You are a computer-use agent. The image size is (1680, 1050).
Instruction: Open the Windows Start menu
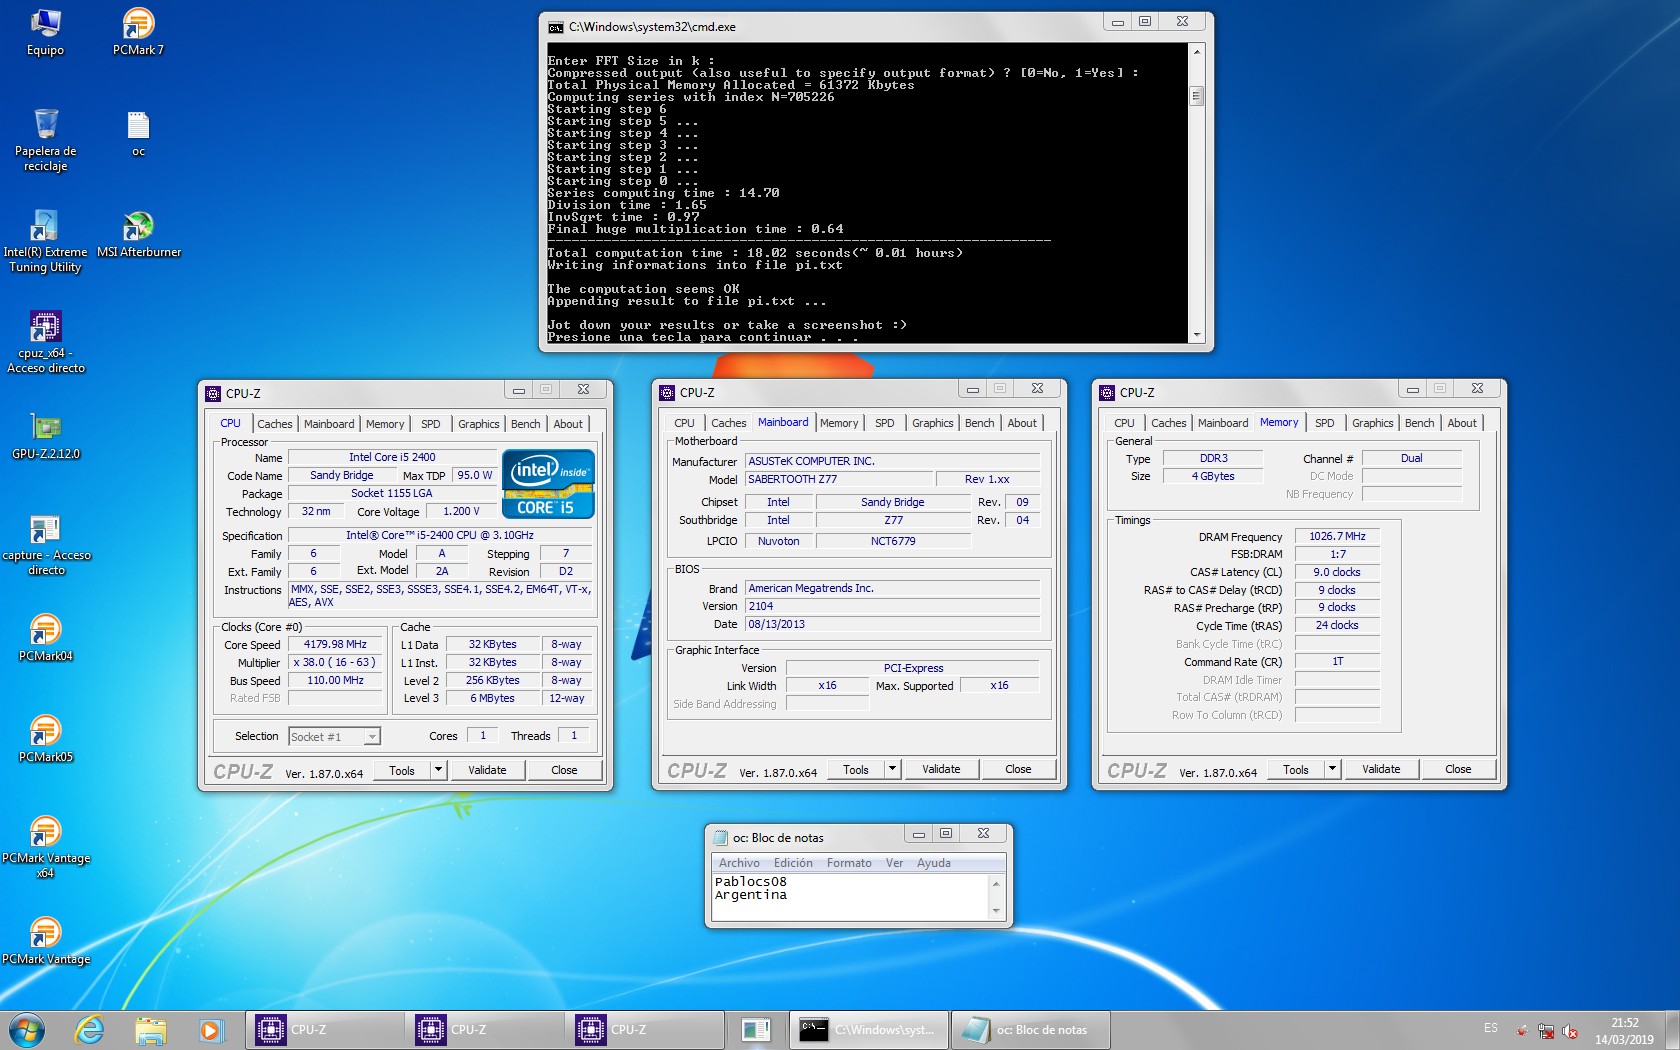[27, 1029]
